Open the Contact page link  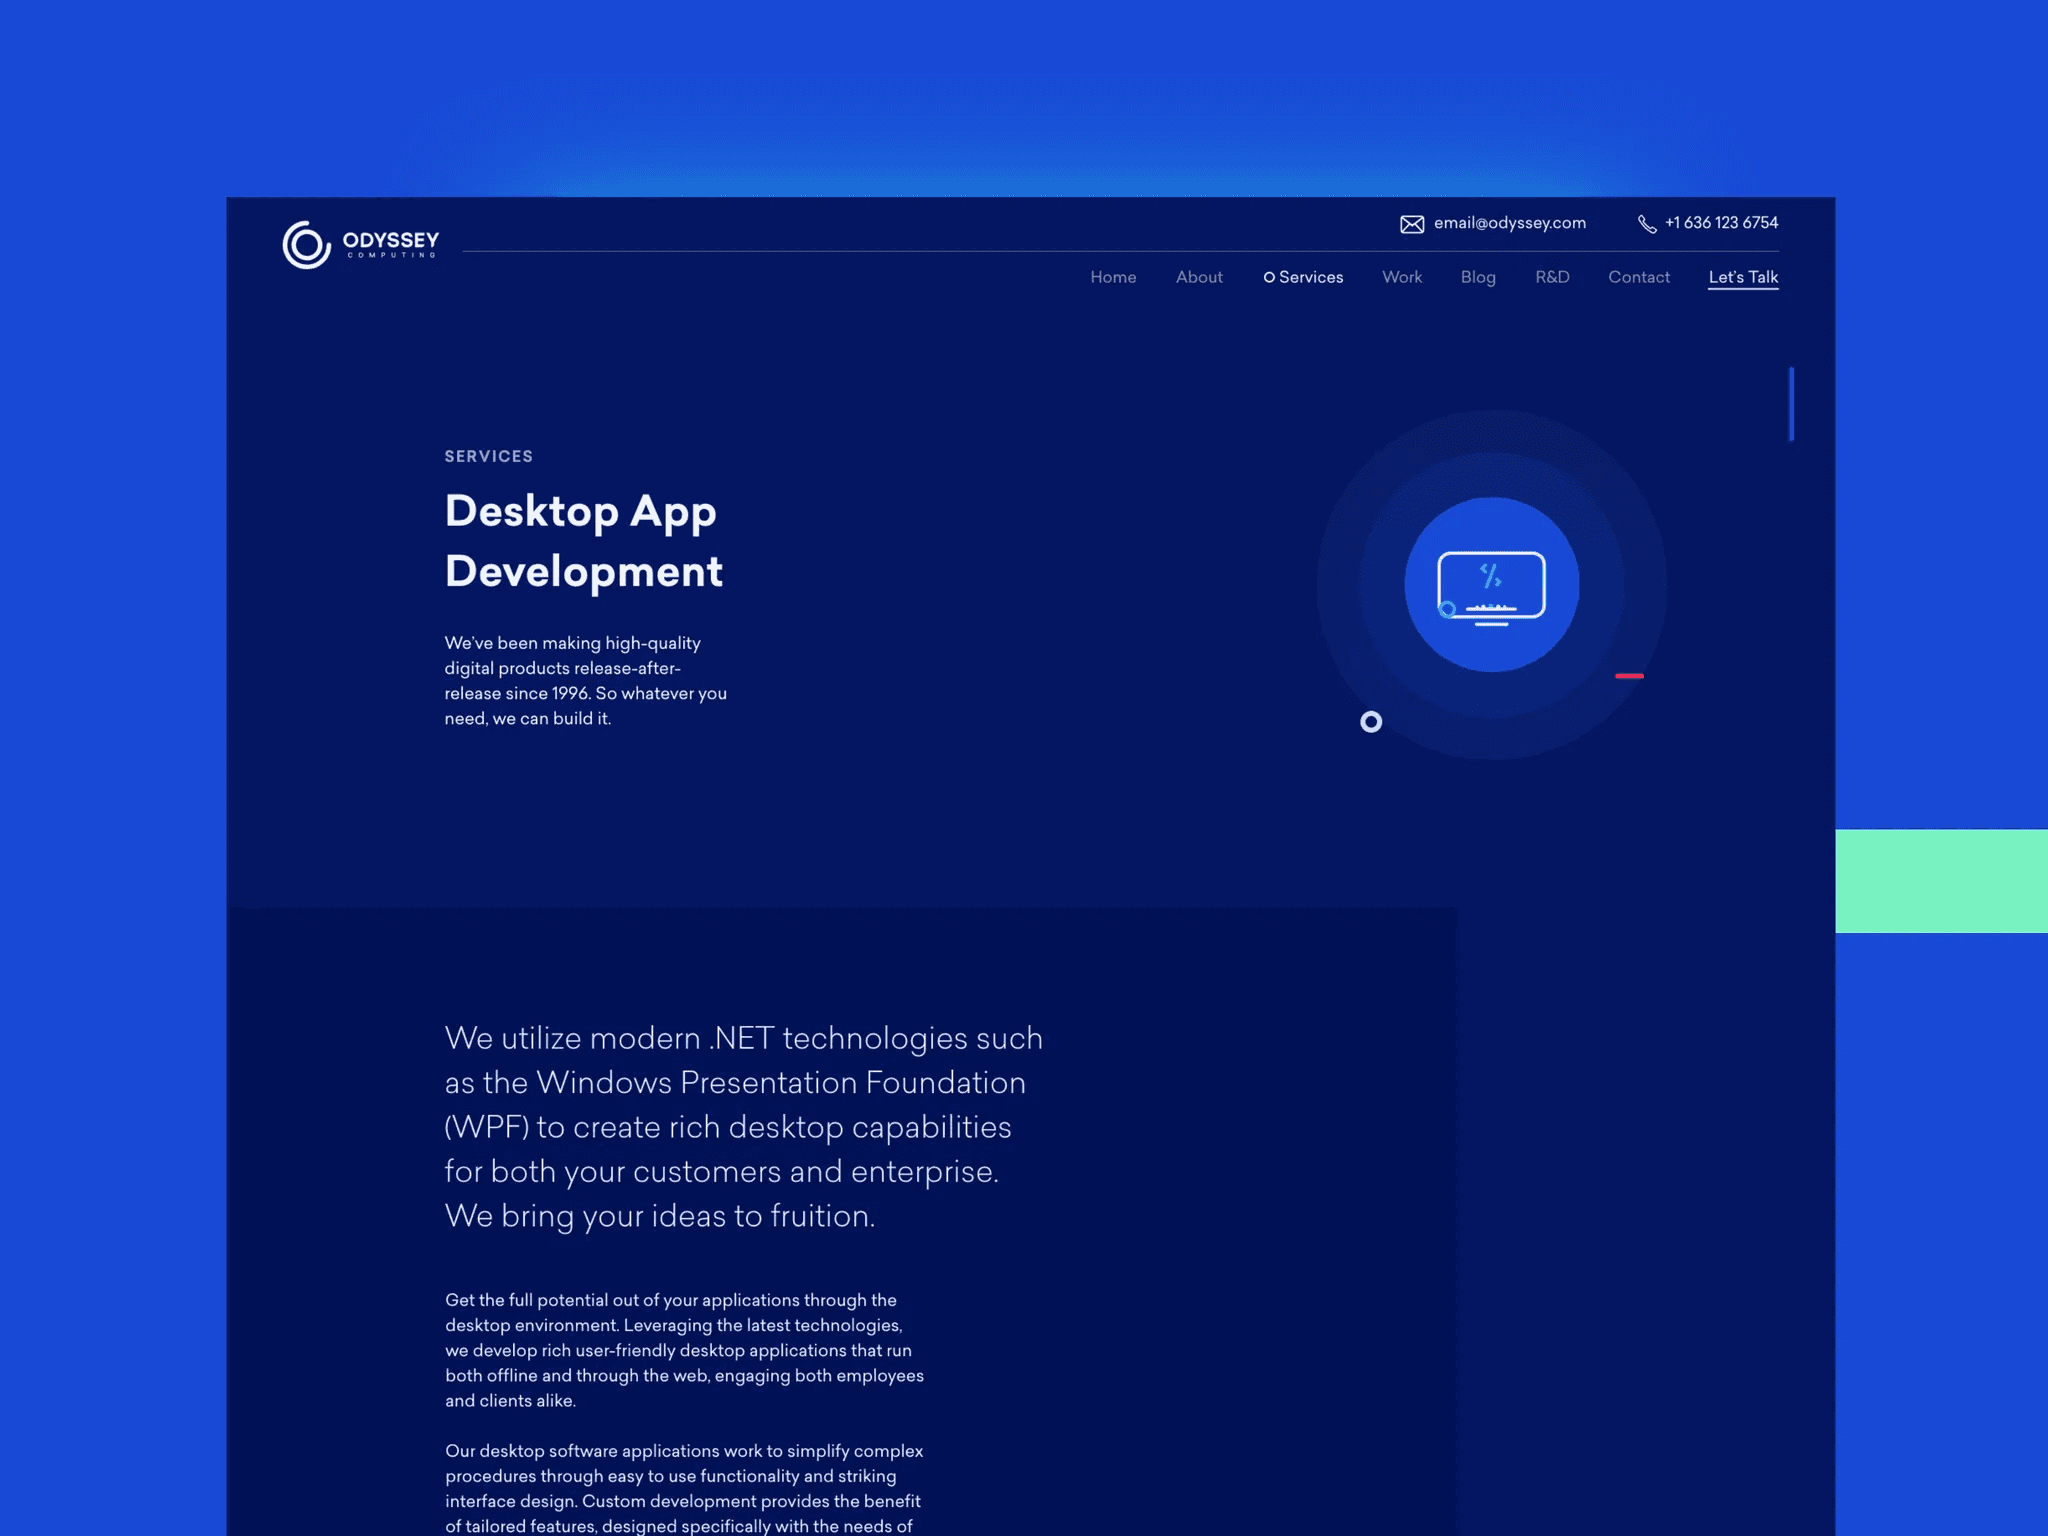click(1639, 277)
